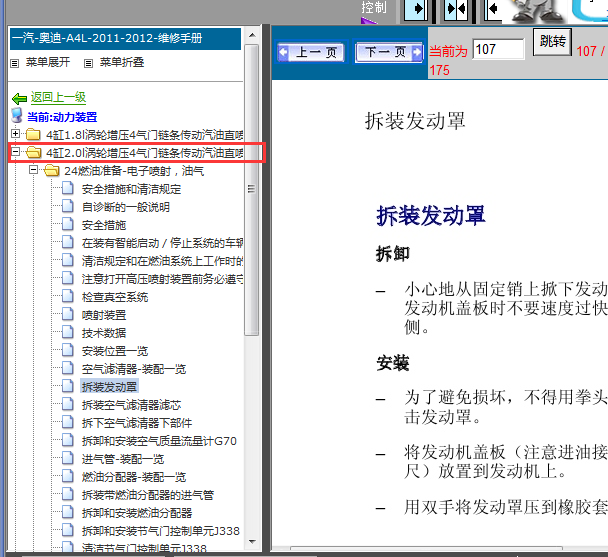Viewport: 608px width, 557px height.
Task: Expand the 4缸1.8l涡轮增压 folder node
Action: [x=16, y=134]
